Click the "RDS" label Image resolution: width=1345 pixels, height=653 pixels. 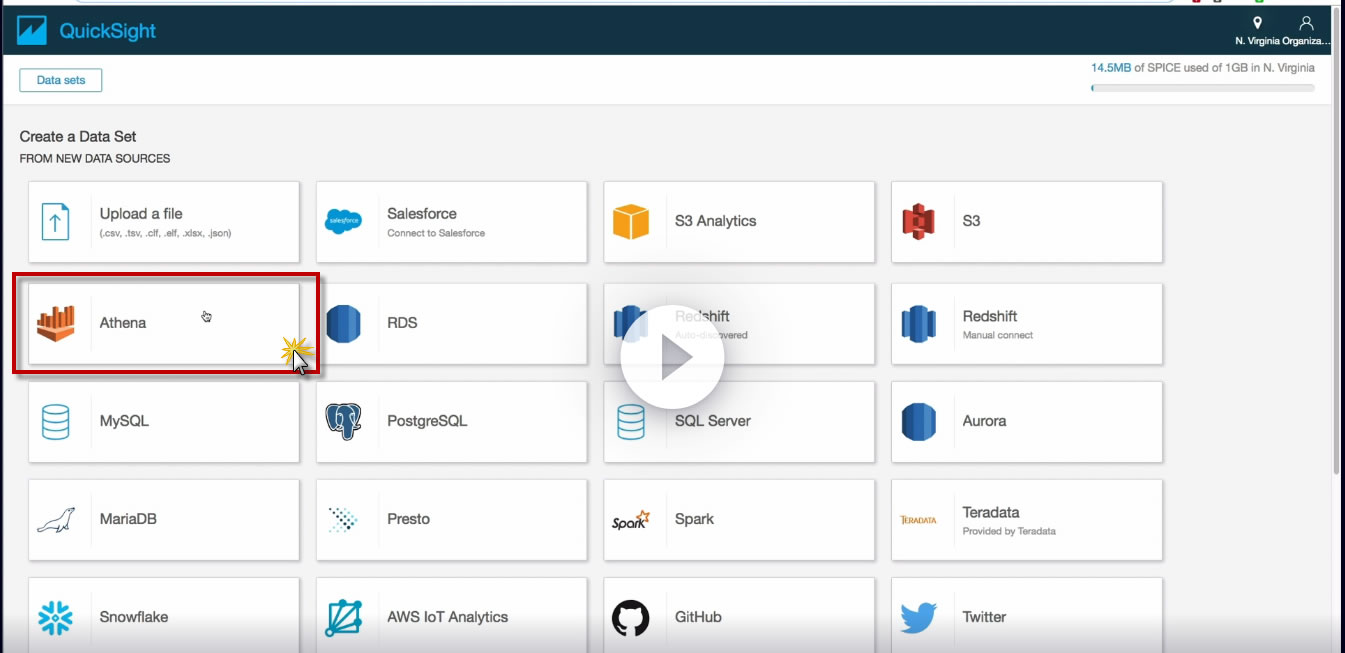pos(402,323)
